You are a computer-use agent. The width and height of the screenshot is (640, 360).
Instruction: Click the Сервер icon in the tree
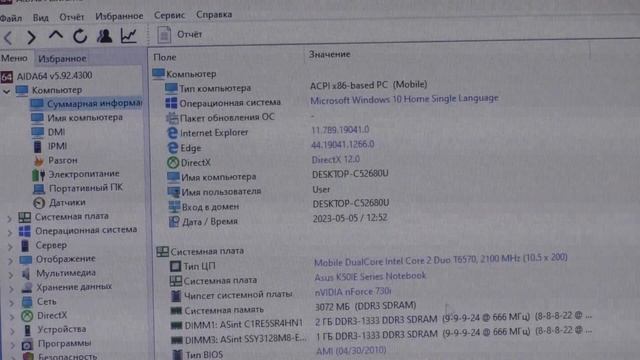pyautogui.click(x=25, y=245)
